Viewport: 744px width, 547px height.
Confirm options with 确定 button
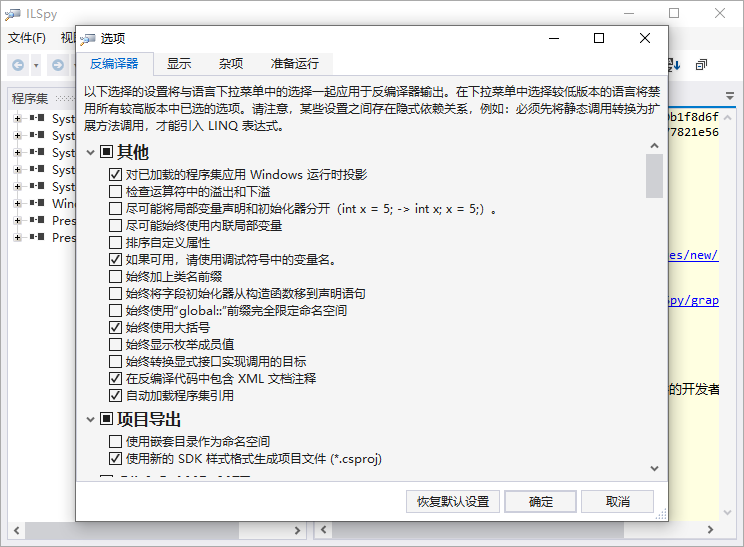(540, 501)
